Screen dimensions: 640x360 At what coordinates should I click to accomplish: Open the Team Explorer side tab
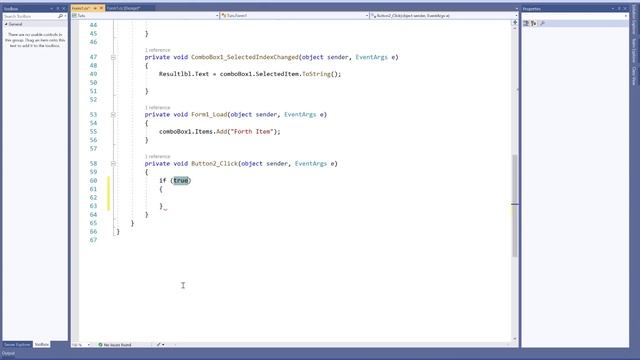point(634,50)
